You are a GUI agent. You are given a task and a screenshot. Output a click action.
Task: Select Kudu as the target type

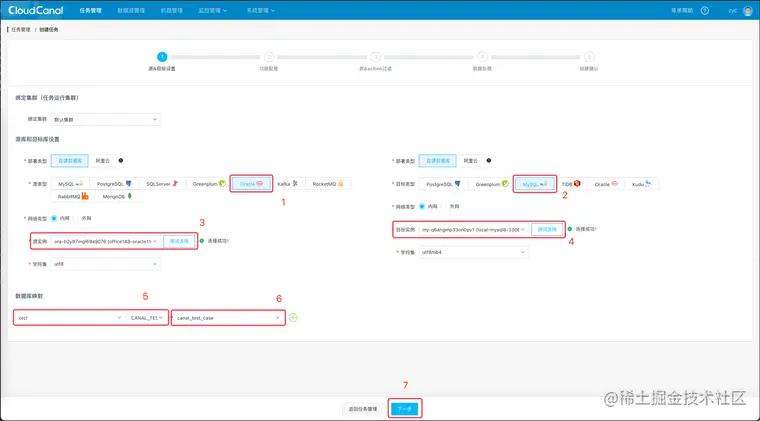click(641, 184)
